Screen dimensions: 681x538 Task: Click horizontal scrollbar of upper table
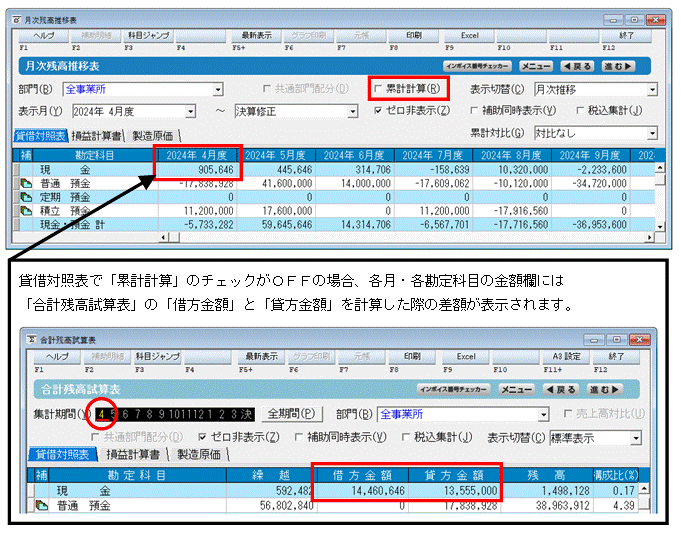pyautogui.click(x=407, y=237)
